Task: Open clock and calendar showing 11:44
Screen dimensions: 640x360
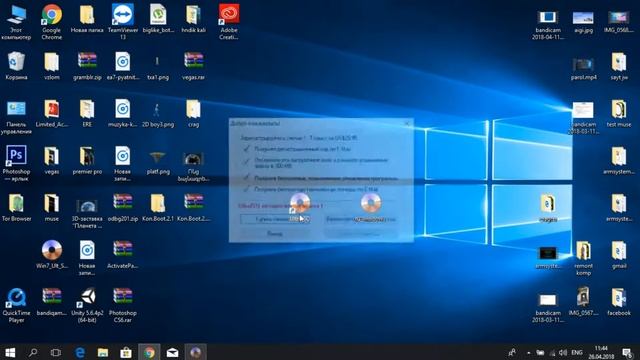Action: click(x=601, y=352)
